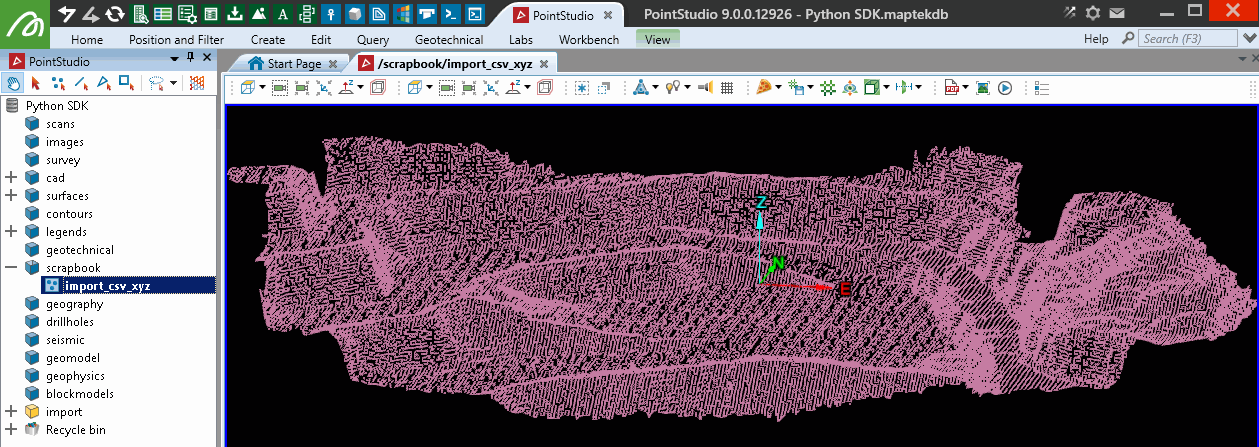Select the red arrow pointer tool
Viewport: 1259px width, 447px height.
click(x=36, y=83)
